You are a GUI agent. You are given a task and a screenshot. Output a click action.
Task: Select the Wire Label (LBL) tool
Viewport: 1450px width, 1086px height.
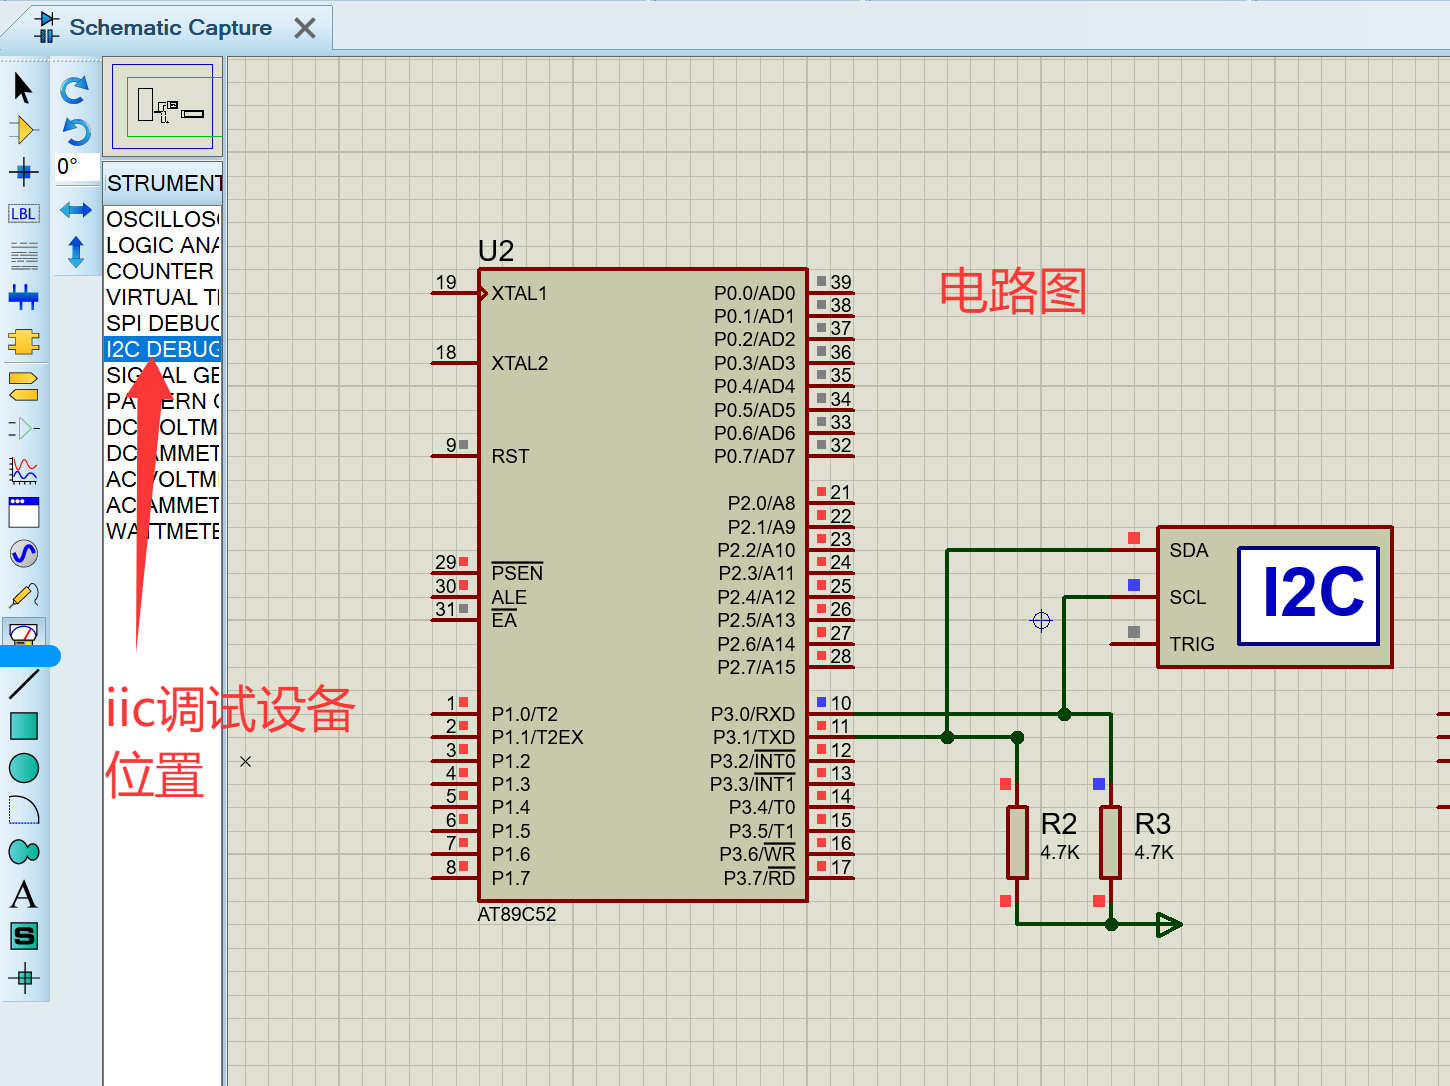pyautogui.click(x=23, y=214)
